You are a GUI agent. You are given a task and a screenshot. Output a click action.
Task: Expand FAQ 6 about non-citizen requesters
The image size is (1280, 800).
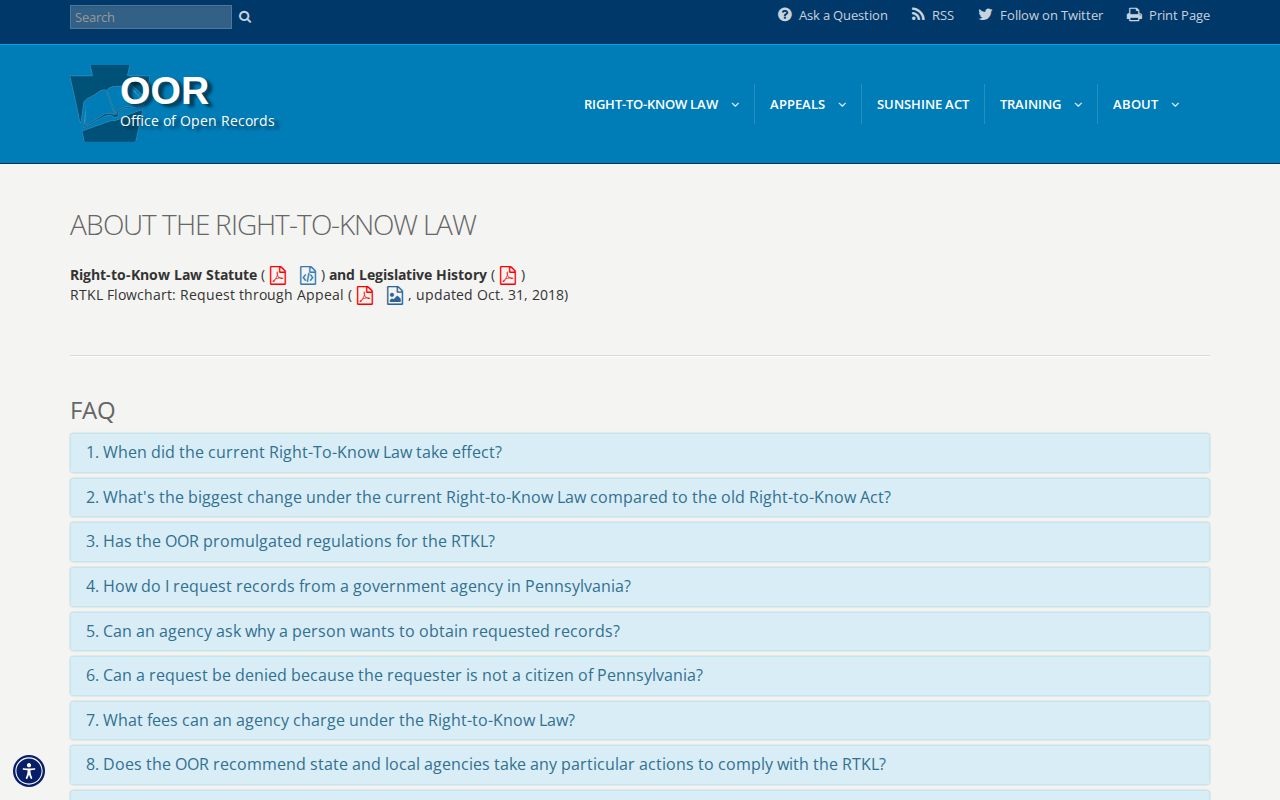click(640, 676)
